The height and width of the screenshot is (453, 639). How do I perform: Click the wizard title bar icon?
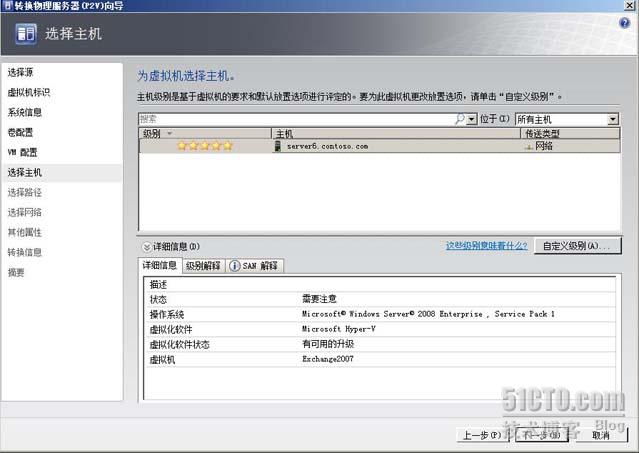pos(7,5)
